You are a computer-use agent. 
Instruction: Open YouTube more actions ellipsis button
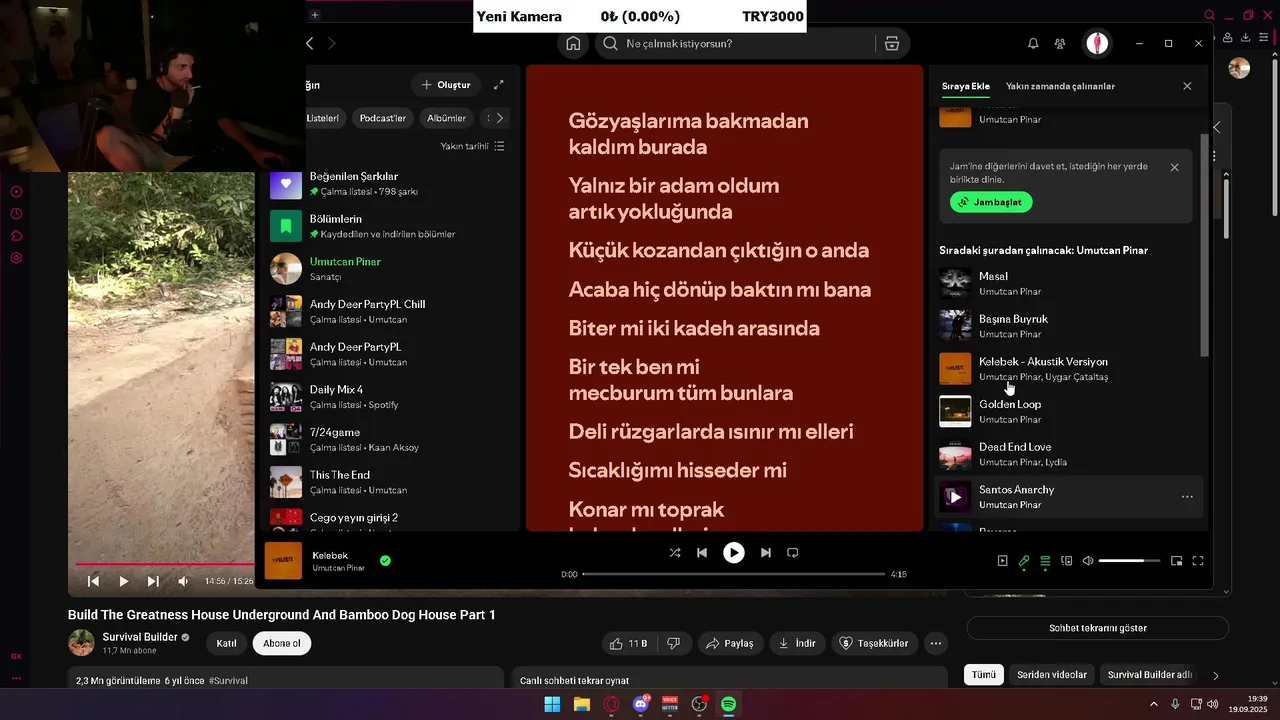coord(935,643)
